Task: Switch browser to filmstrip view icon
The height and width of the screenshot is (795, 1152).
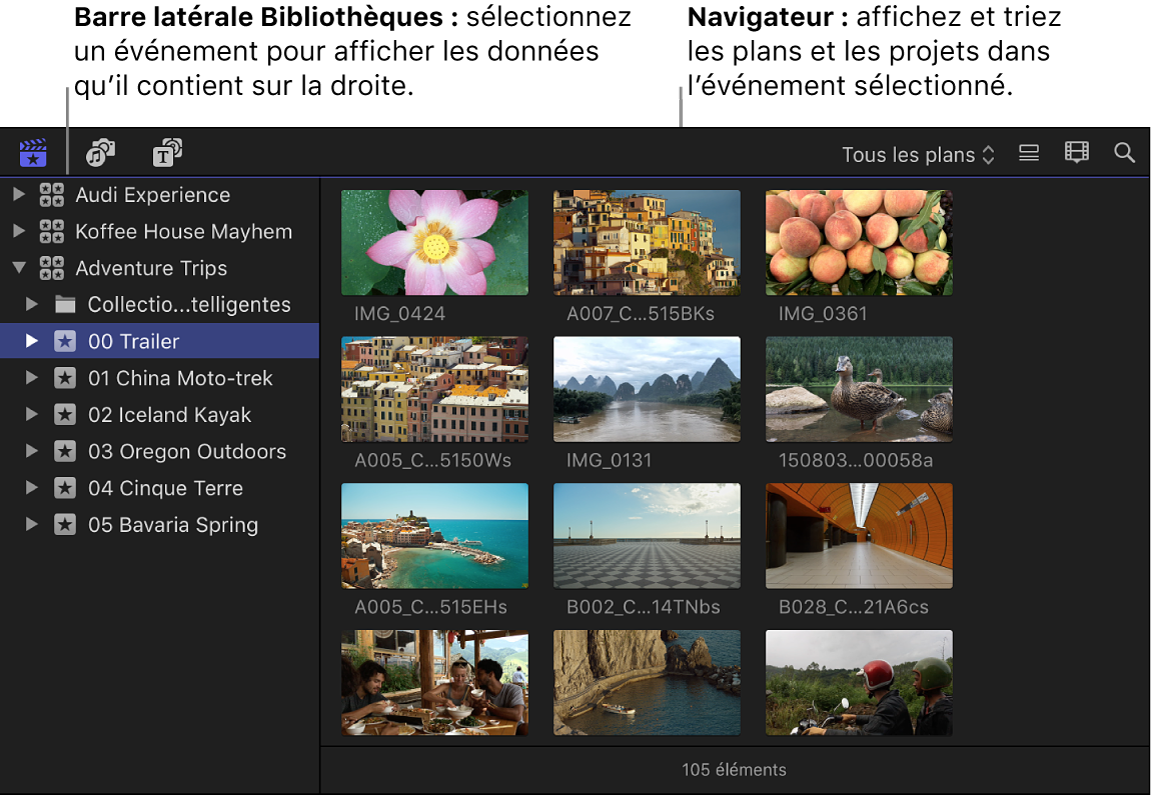Action: click(1076, 152)
